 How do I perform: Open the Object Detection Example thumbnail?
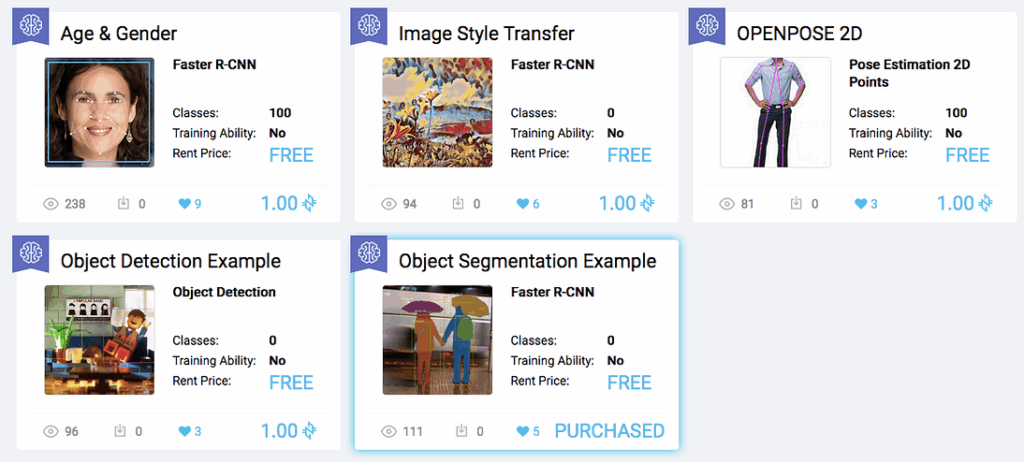[x=100, y=340]
